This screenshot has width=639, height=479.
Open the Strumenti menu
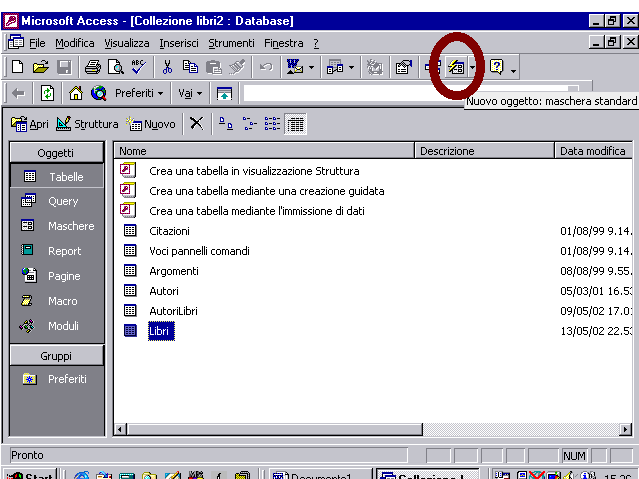(231, 43)
